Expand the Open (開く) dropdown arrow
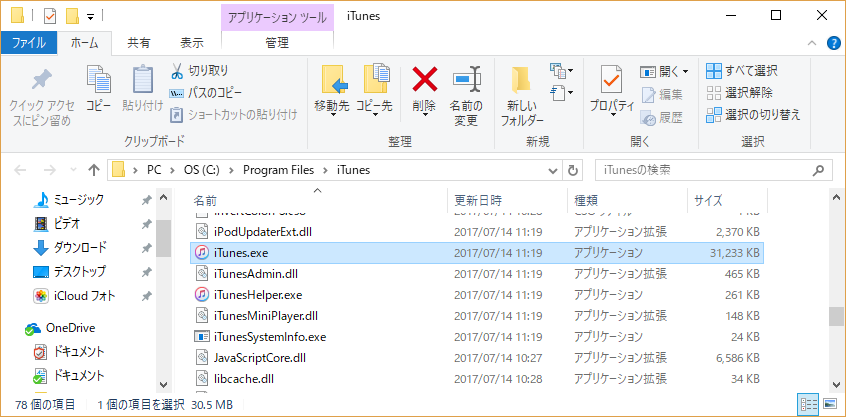846x417 pixels. click(x=685, y=71)
